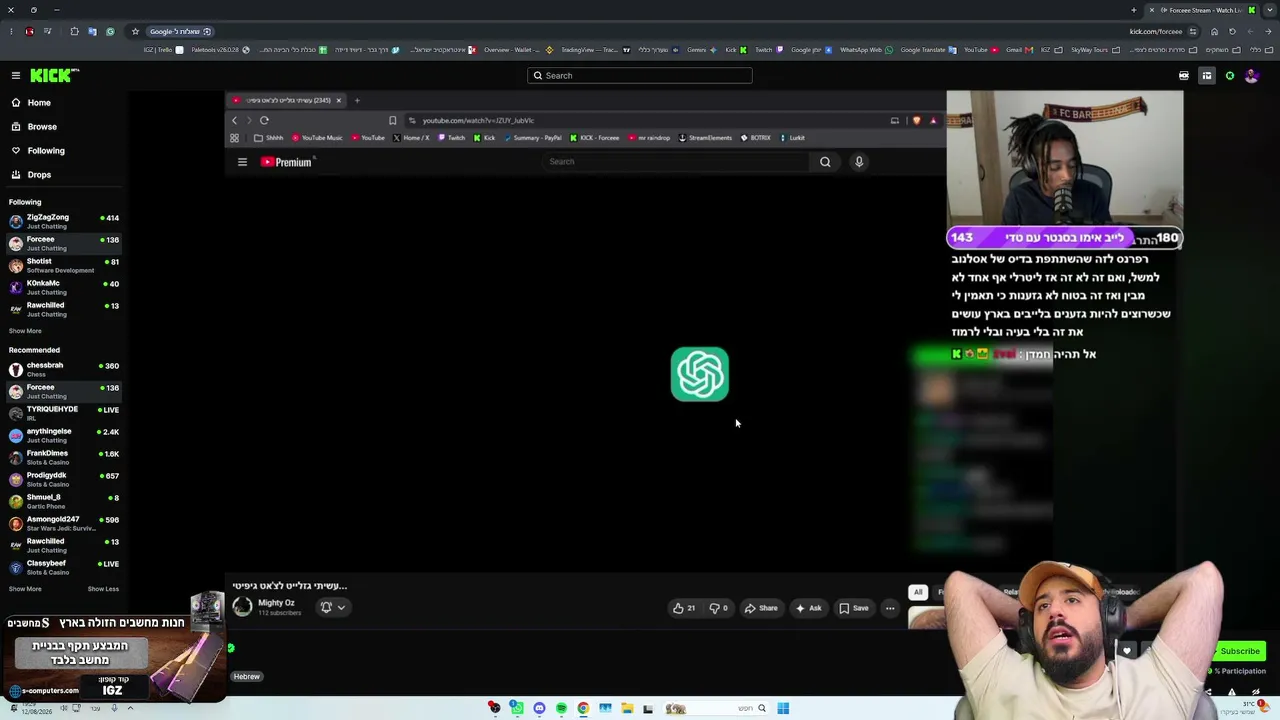Click Ask under the YouTube video
The image size is (1280, 720).
[x=808, y=608]
